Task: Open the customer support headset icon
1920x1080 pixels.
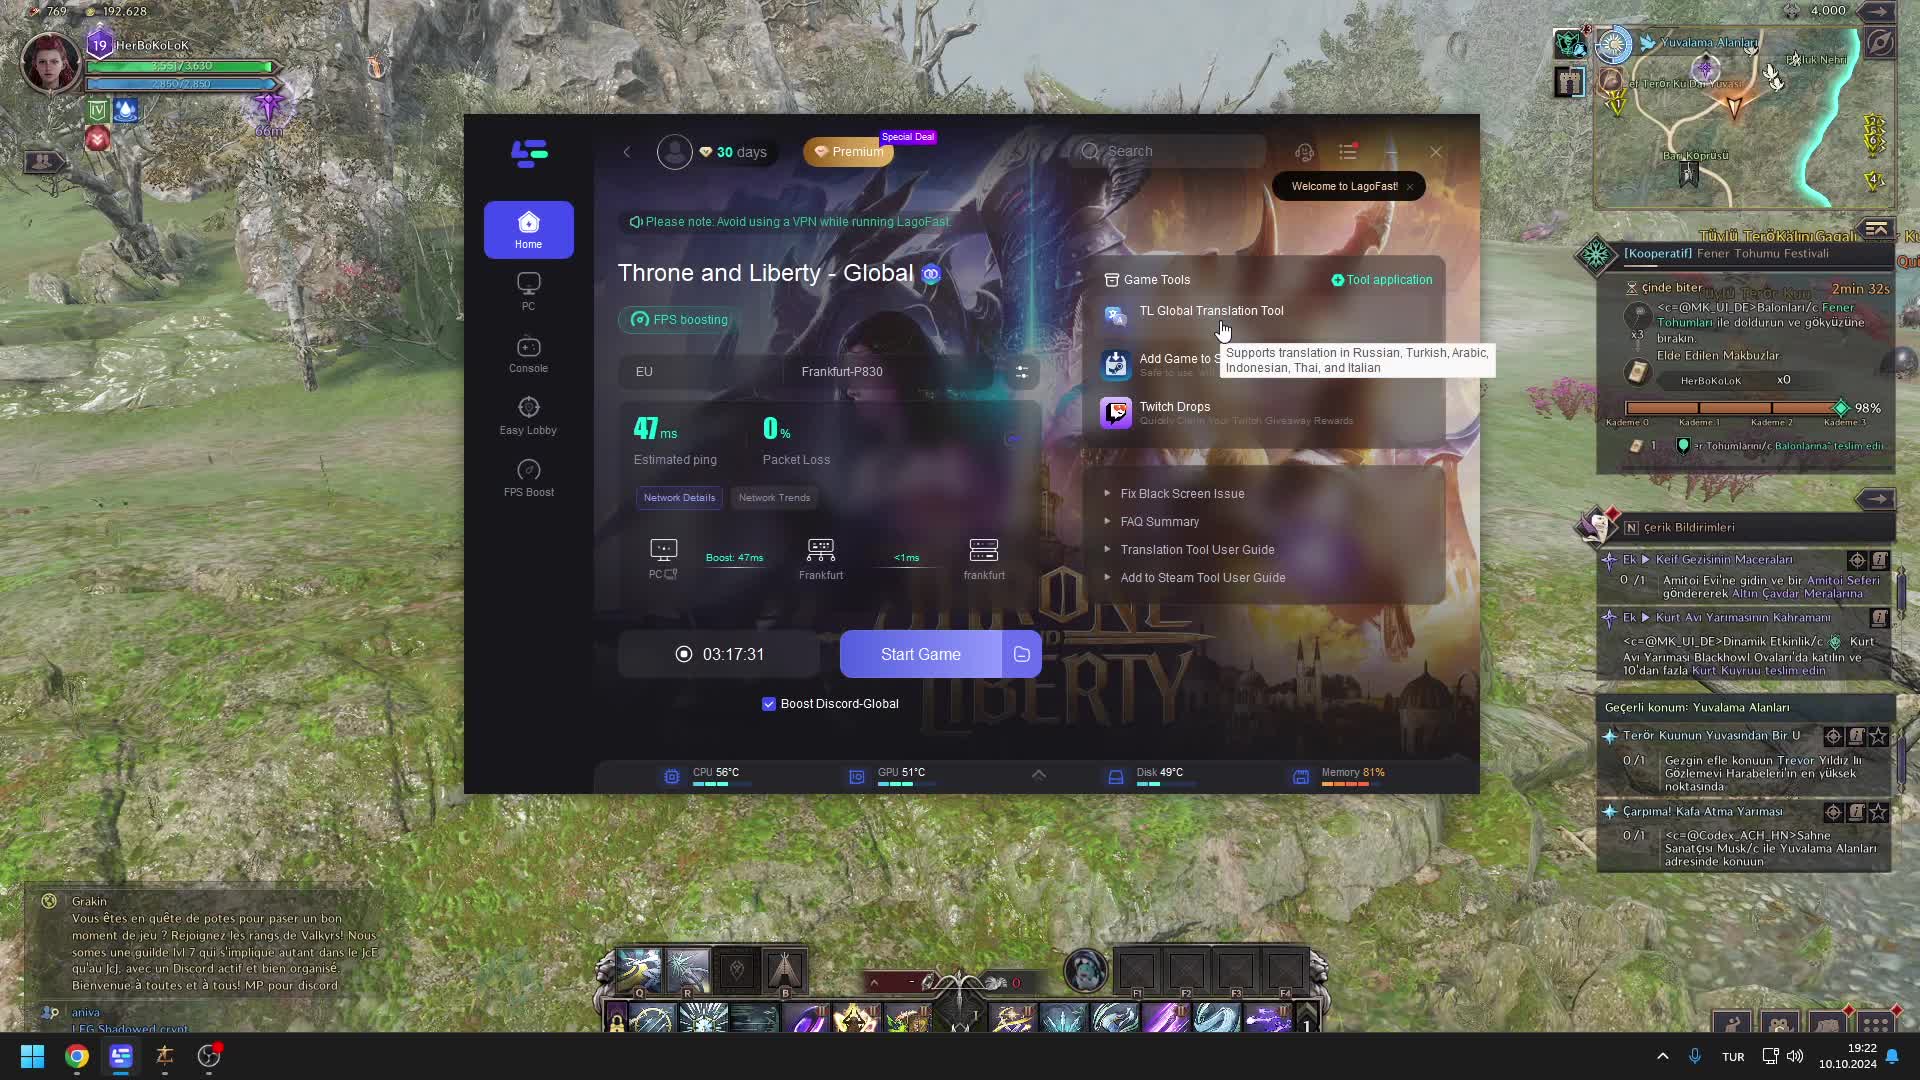Action: 1304,152
